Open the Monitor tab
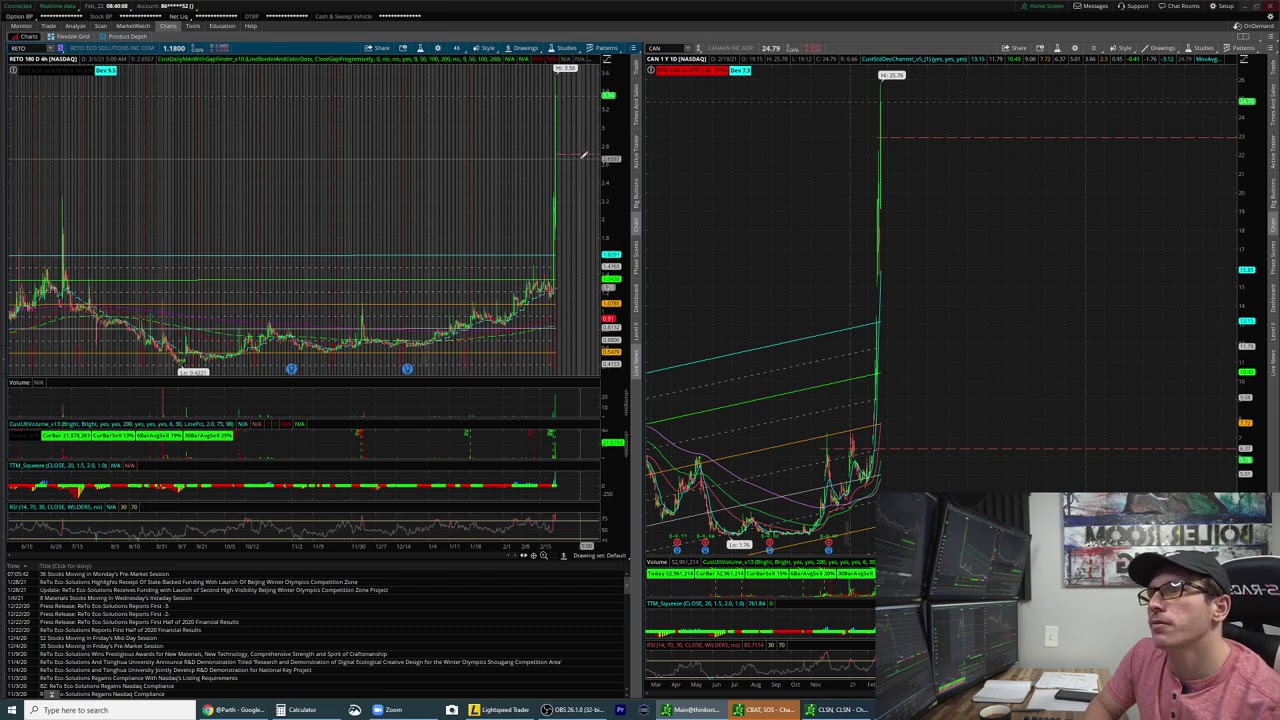This screenshot has width=1280, height=720. coord(21,26)
